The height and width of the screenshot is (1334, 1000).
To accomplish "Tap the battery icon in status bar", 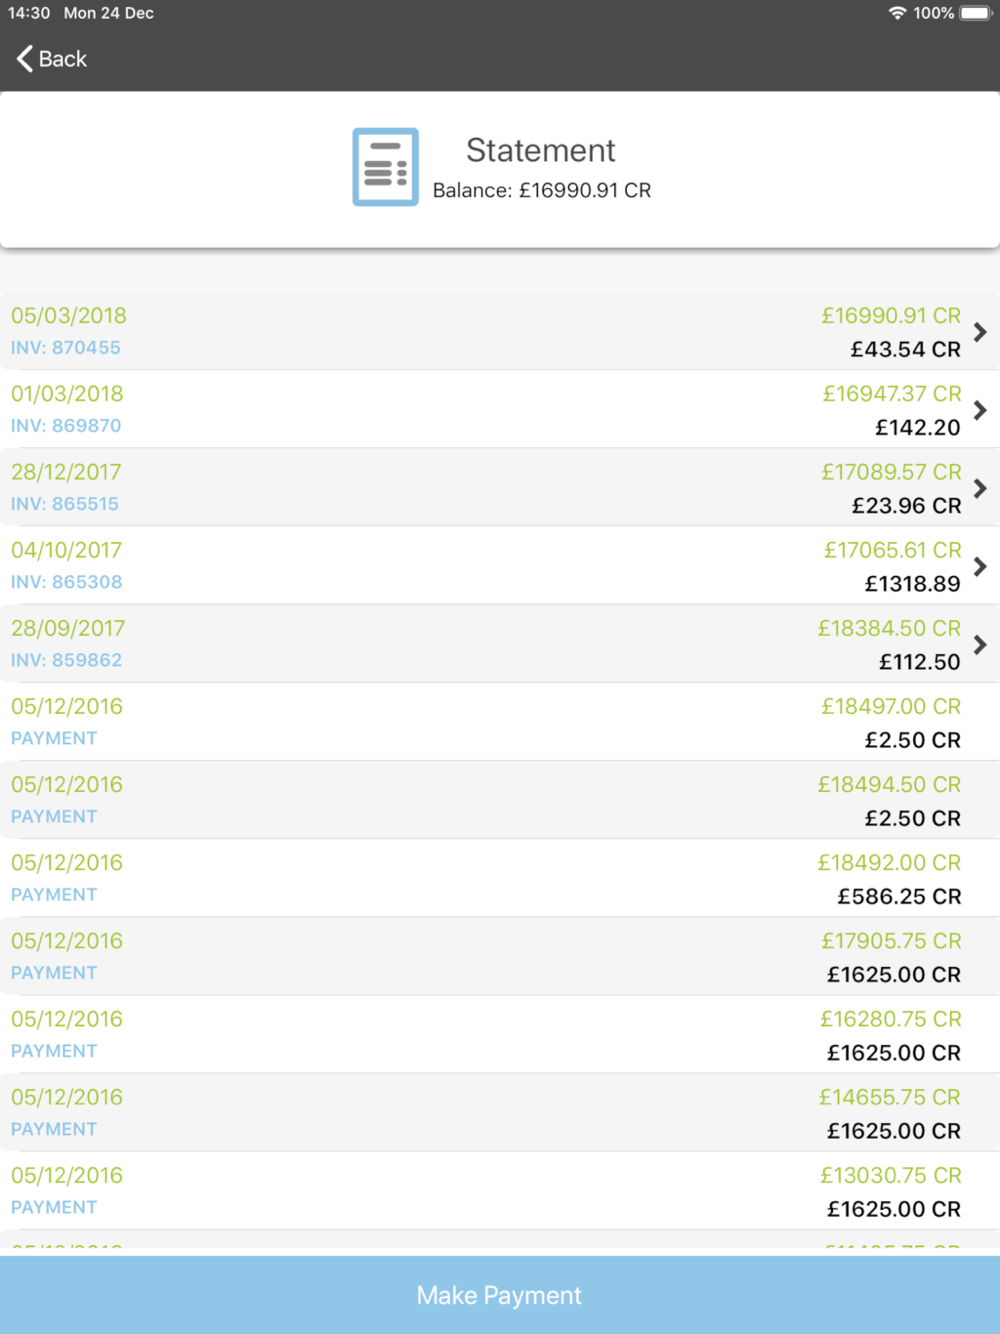I will click(x=976, y=13).
